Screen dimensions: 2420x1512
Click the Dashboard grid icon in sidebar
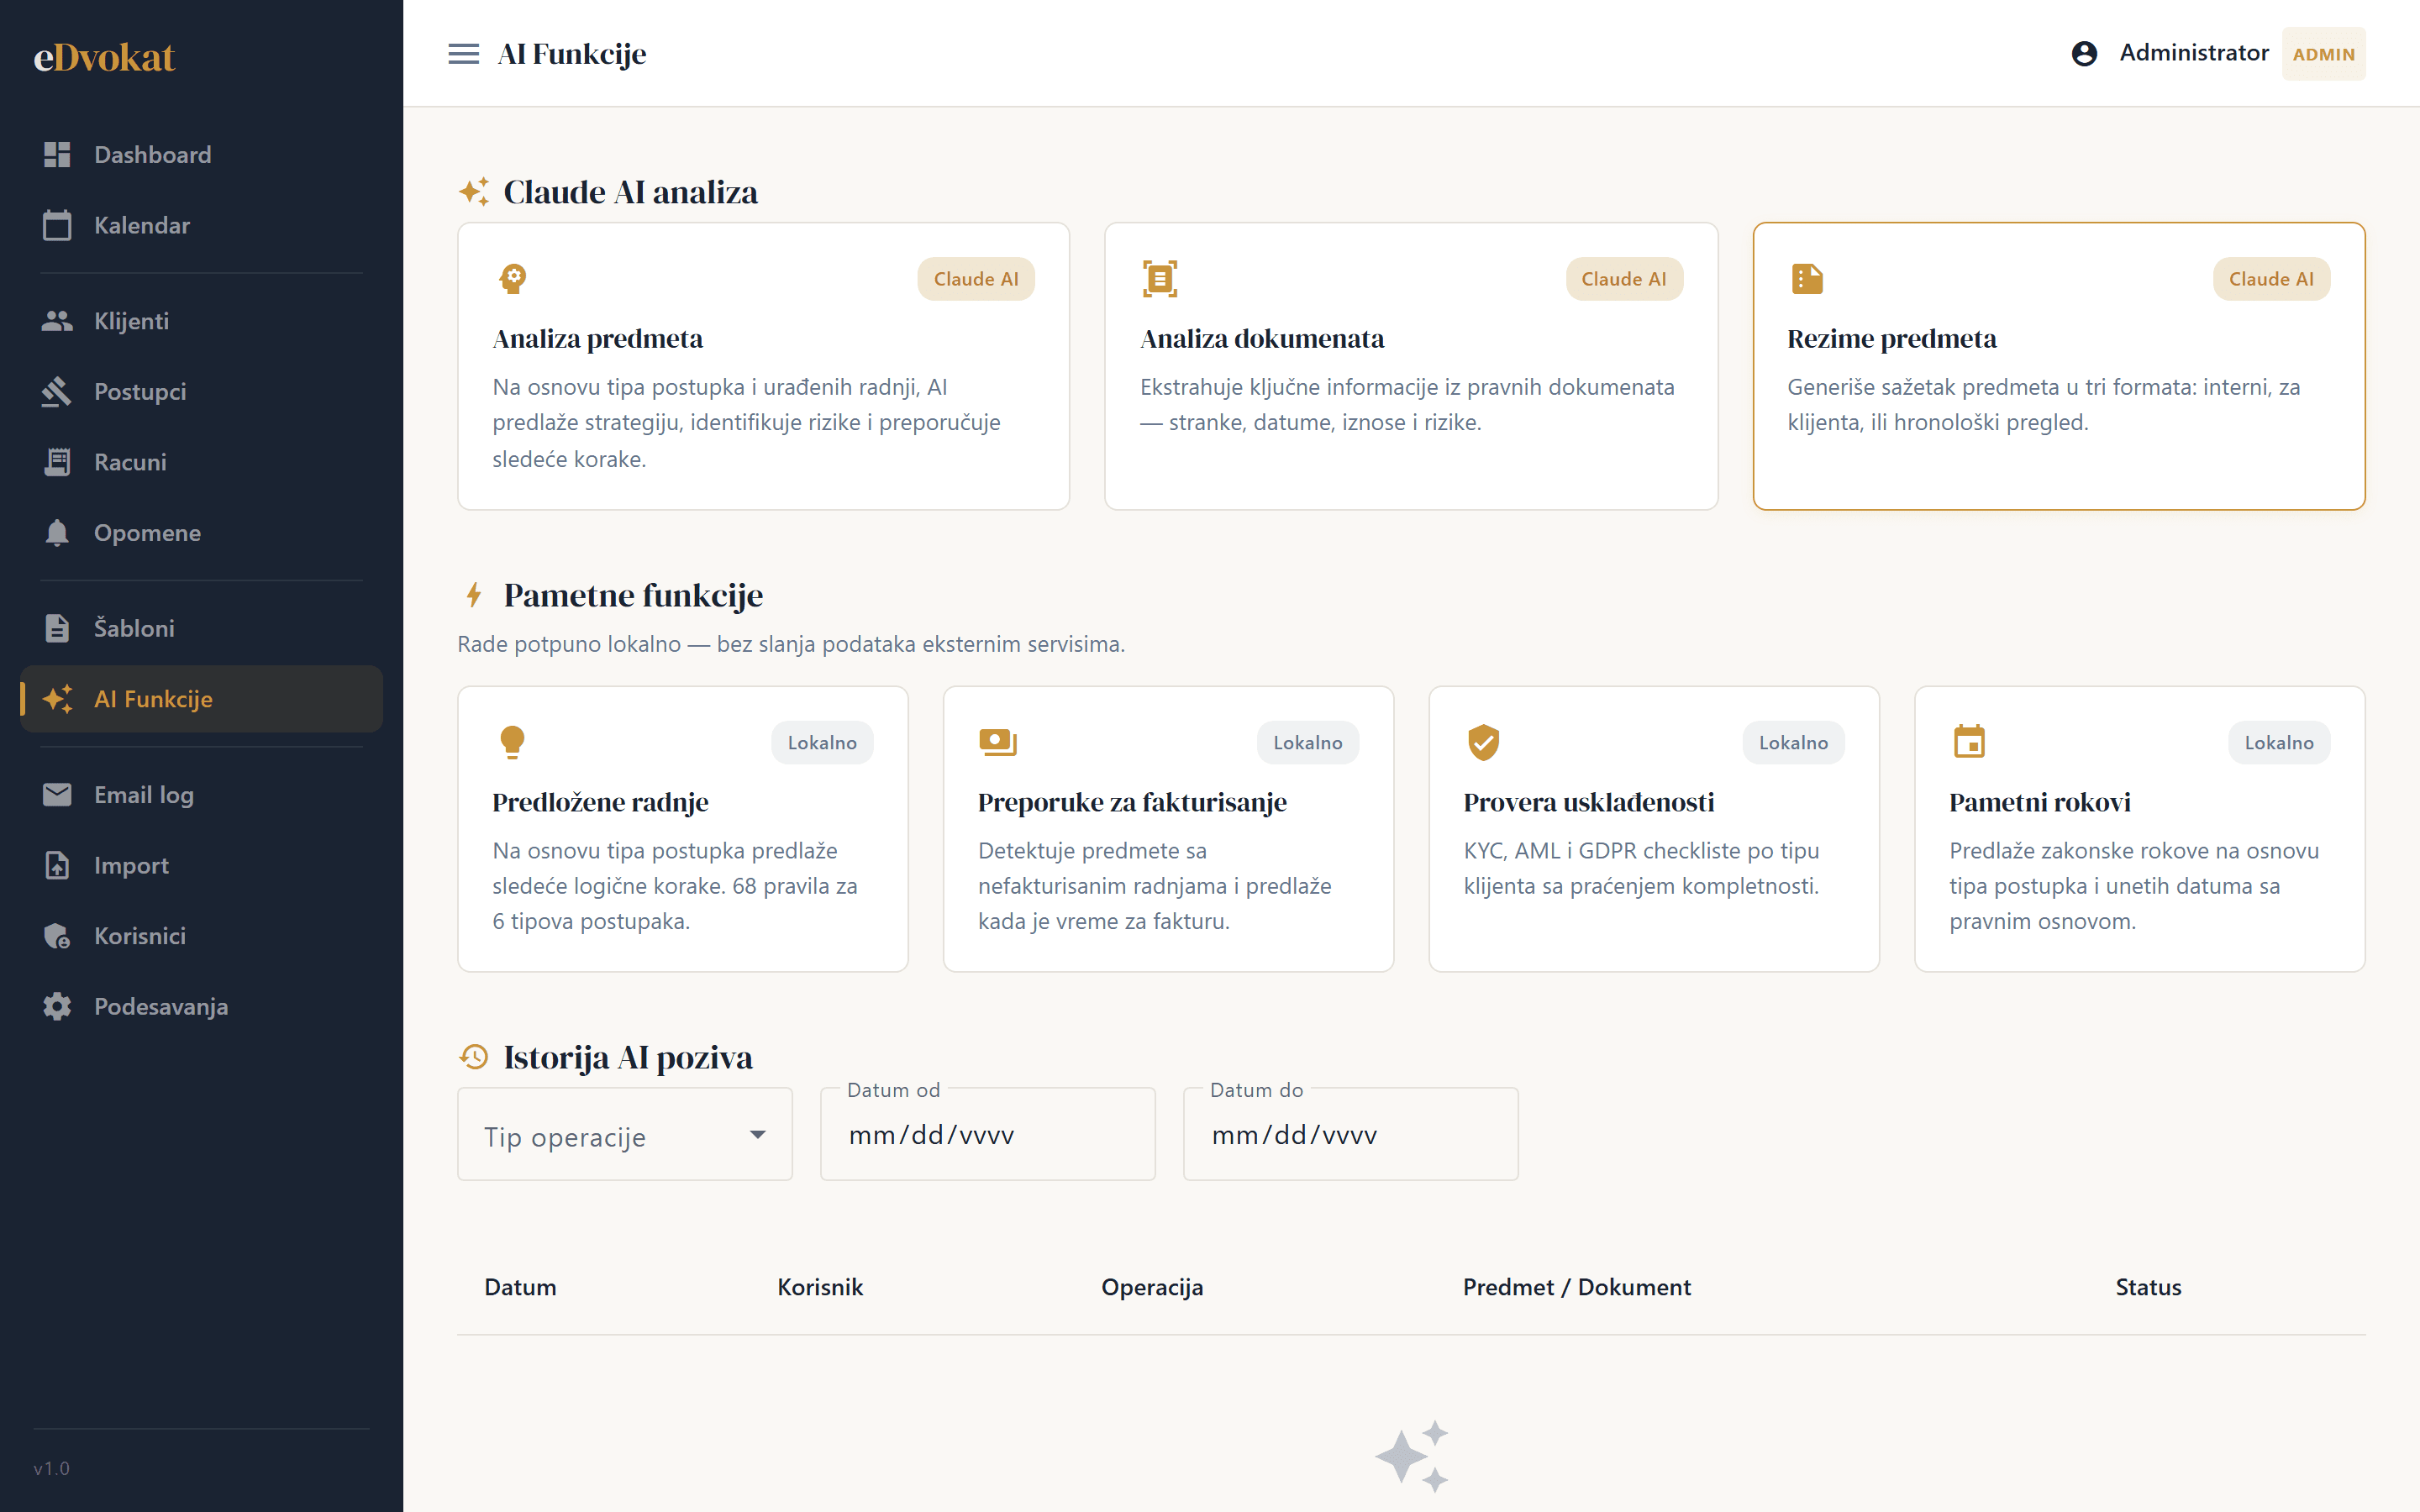57,154
